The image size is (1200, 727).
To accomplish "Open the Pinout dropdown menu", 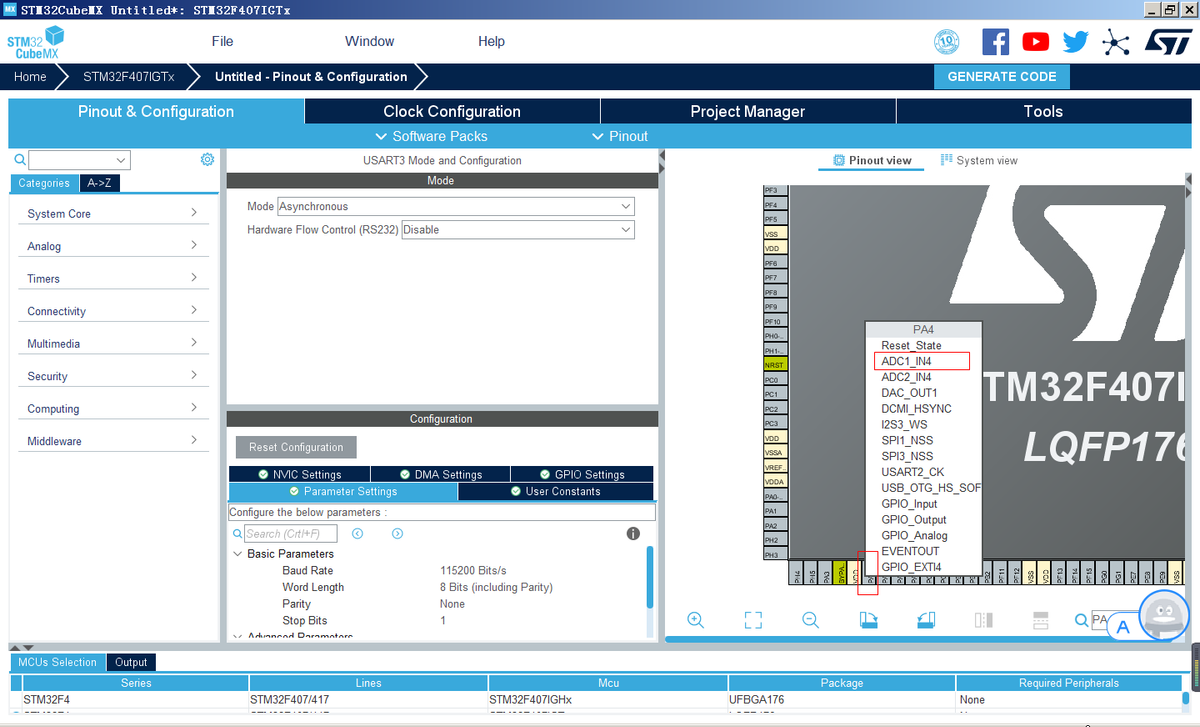I will [x=620, y=136].
